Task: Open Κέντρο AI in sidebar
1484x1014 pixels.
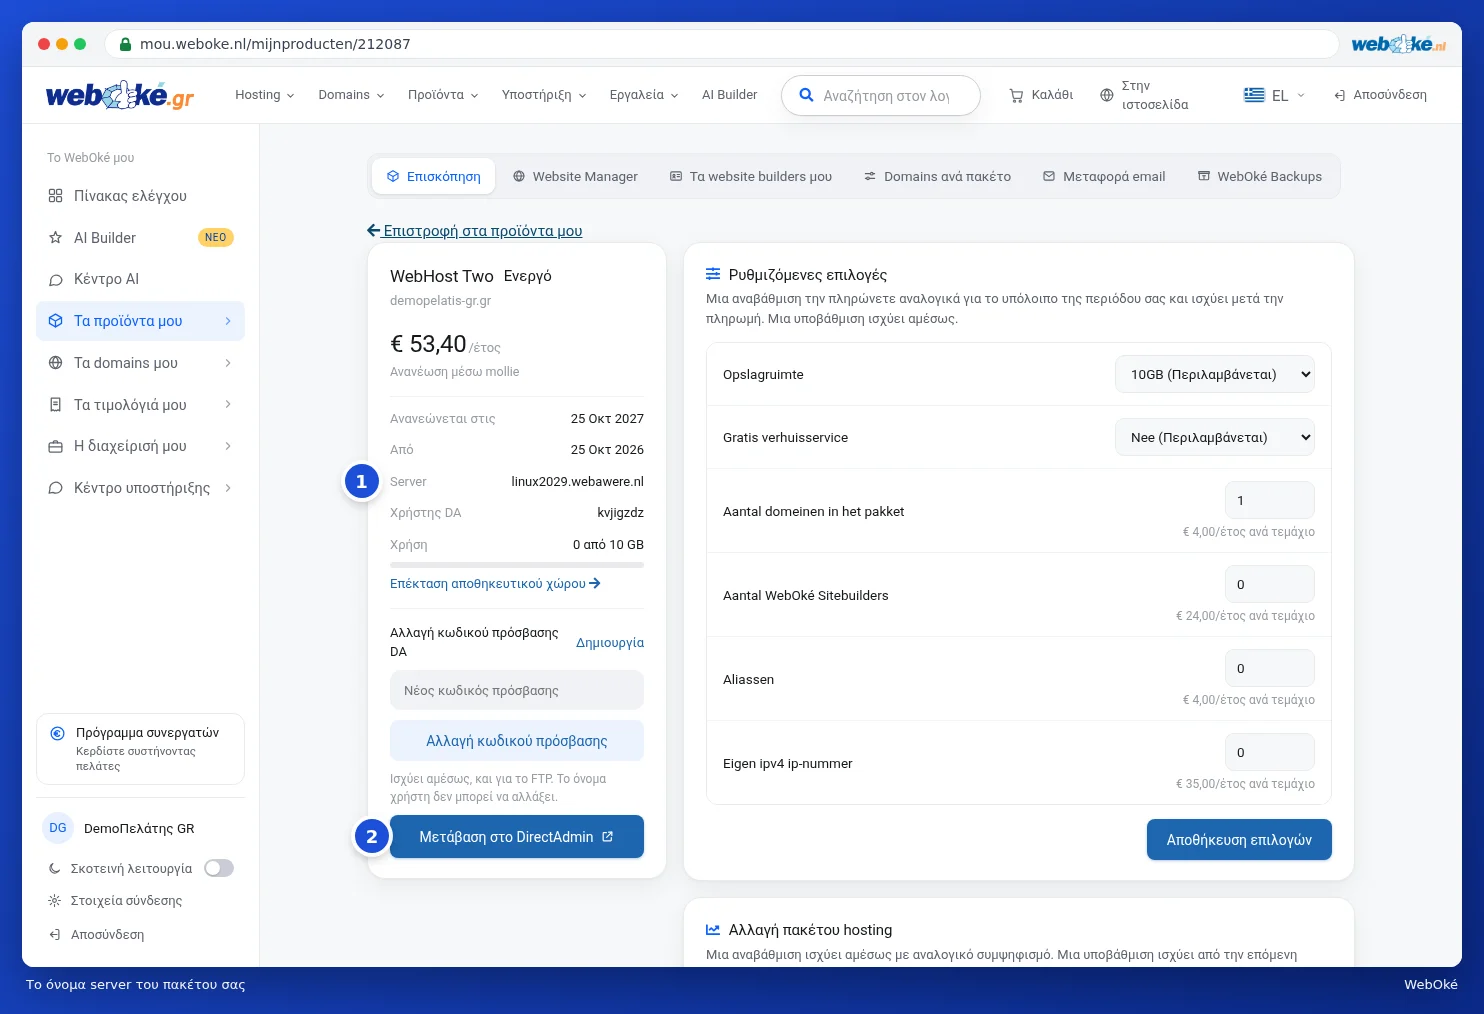Action: click(140, 279)
